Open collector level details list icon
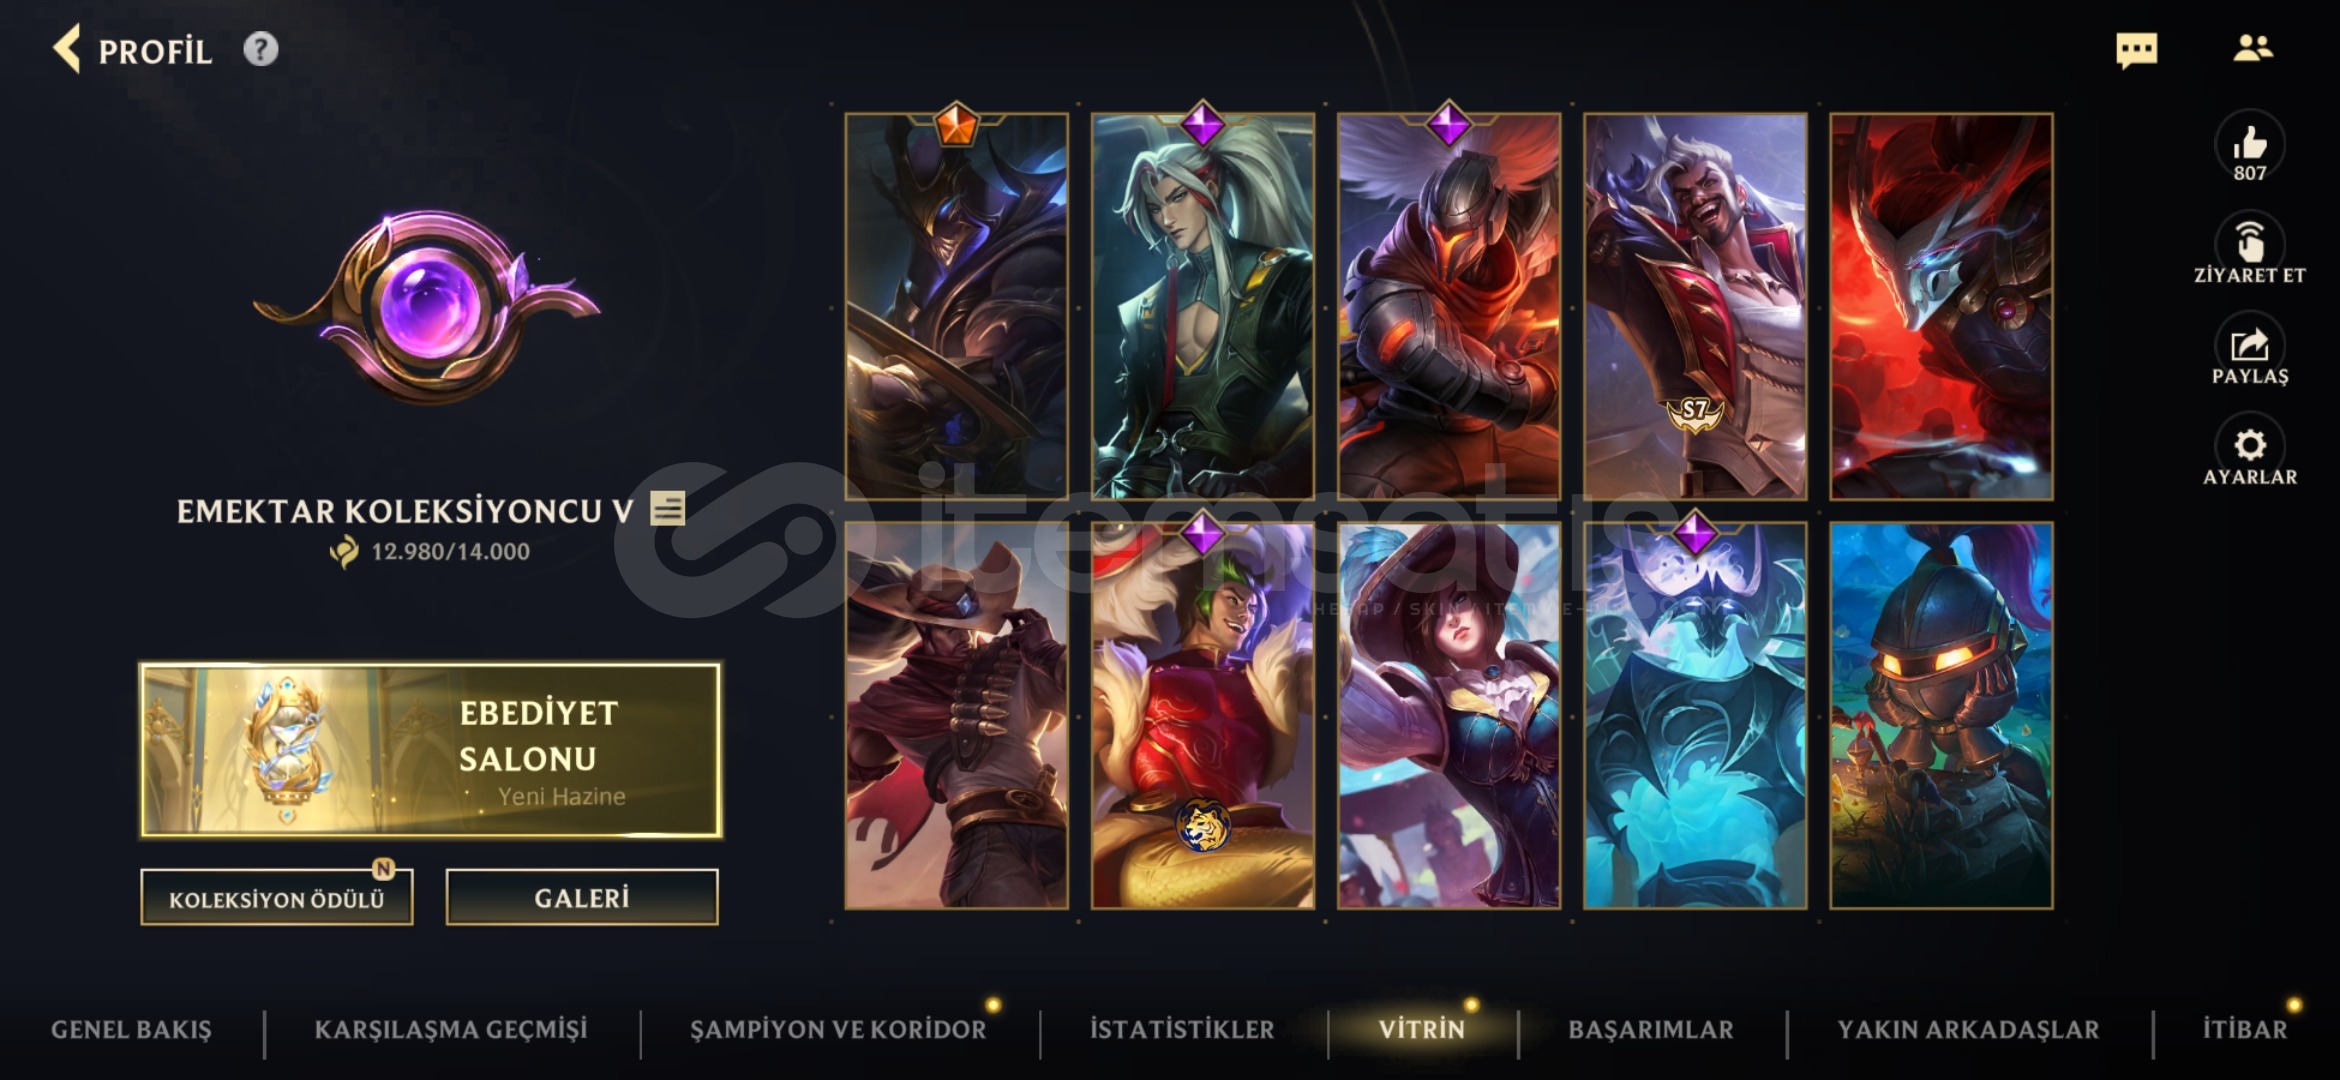This screenshot has height=1080, width=2340. point(667,508)
